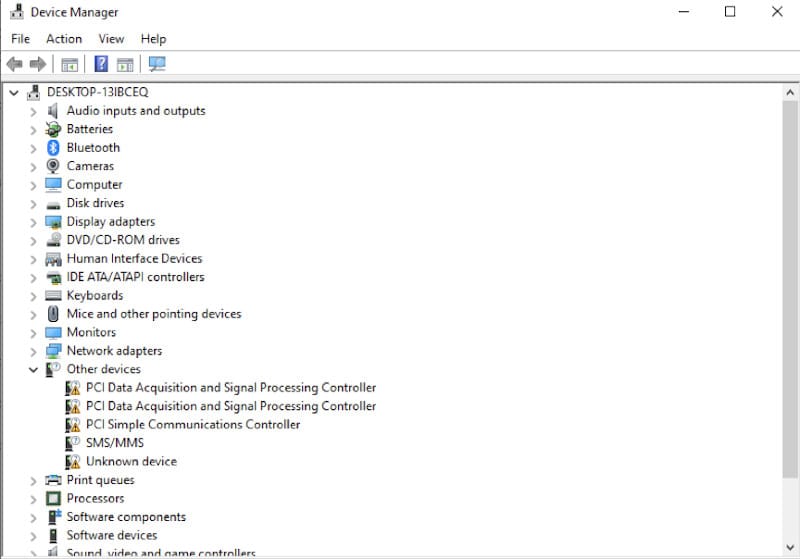Click the Batteries category icon
Screen dimensions: 800x559
[53, 129]
